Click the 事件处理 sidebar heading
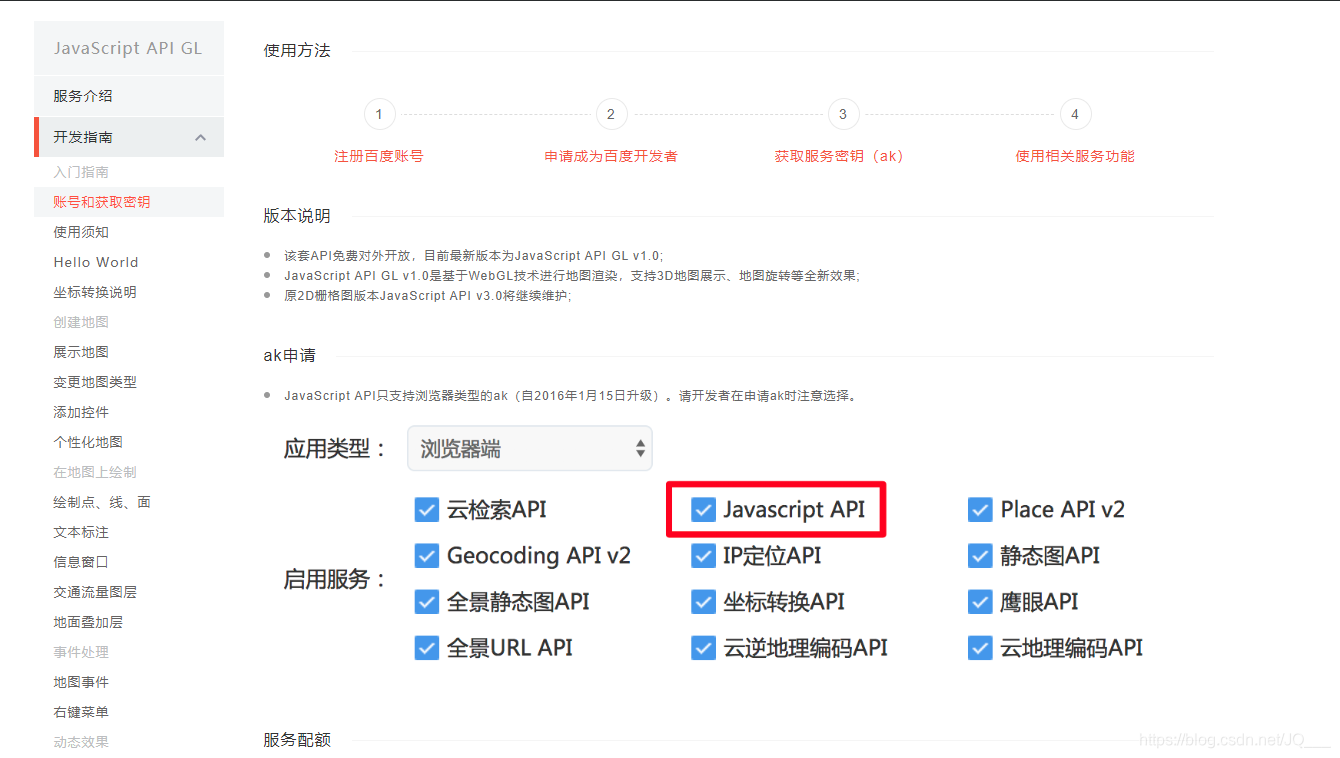Viewport: 1340px width, 758px height. coord(81,652)
